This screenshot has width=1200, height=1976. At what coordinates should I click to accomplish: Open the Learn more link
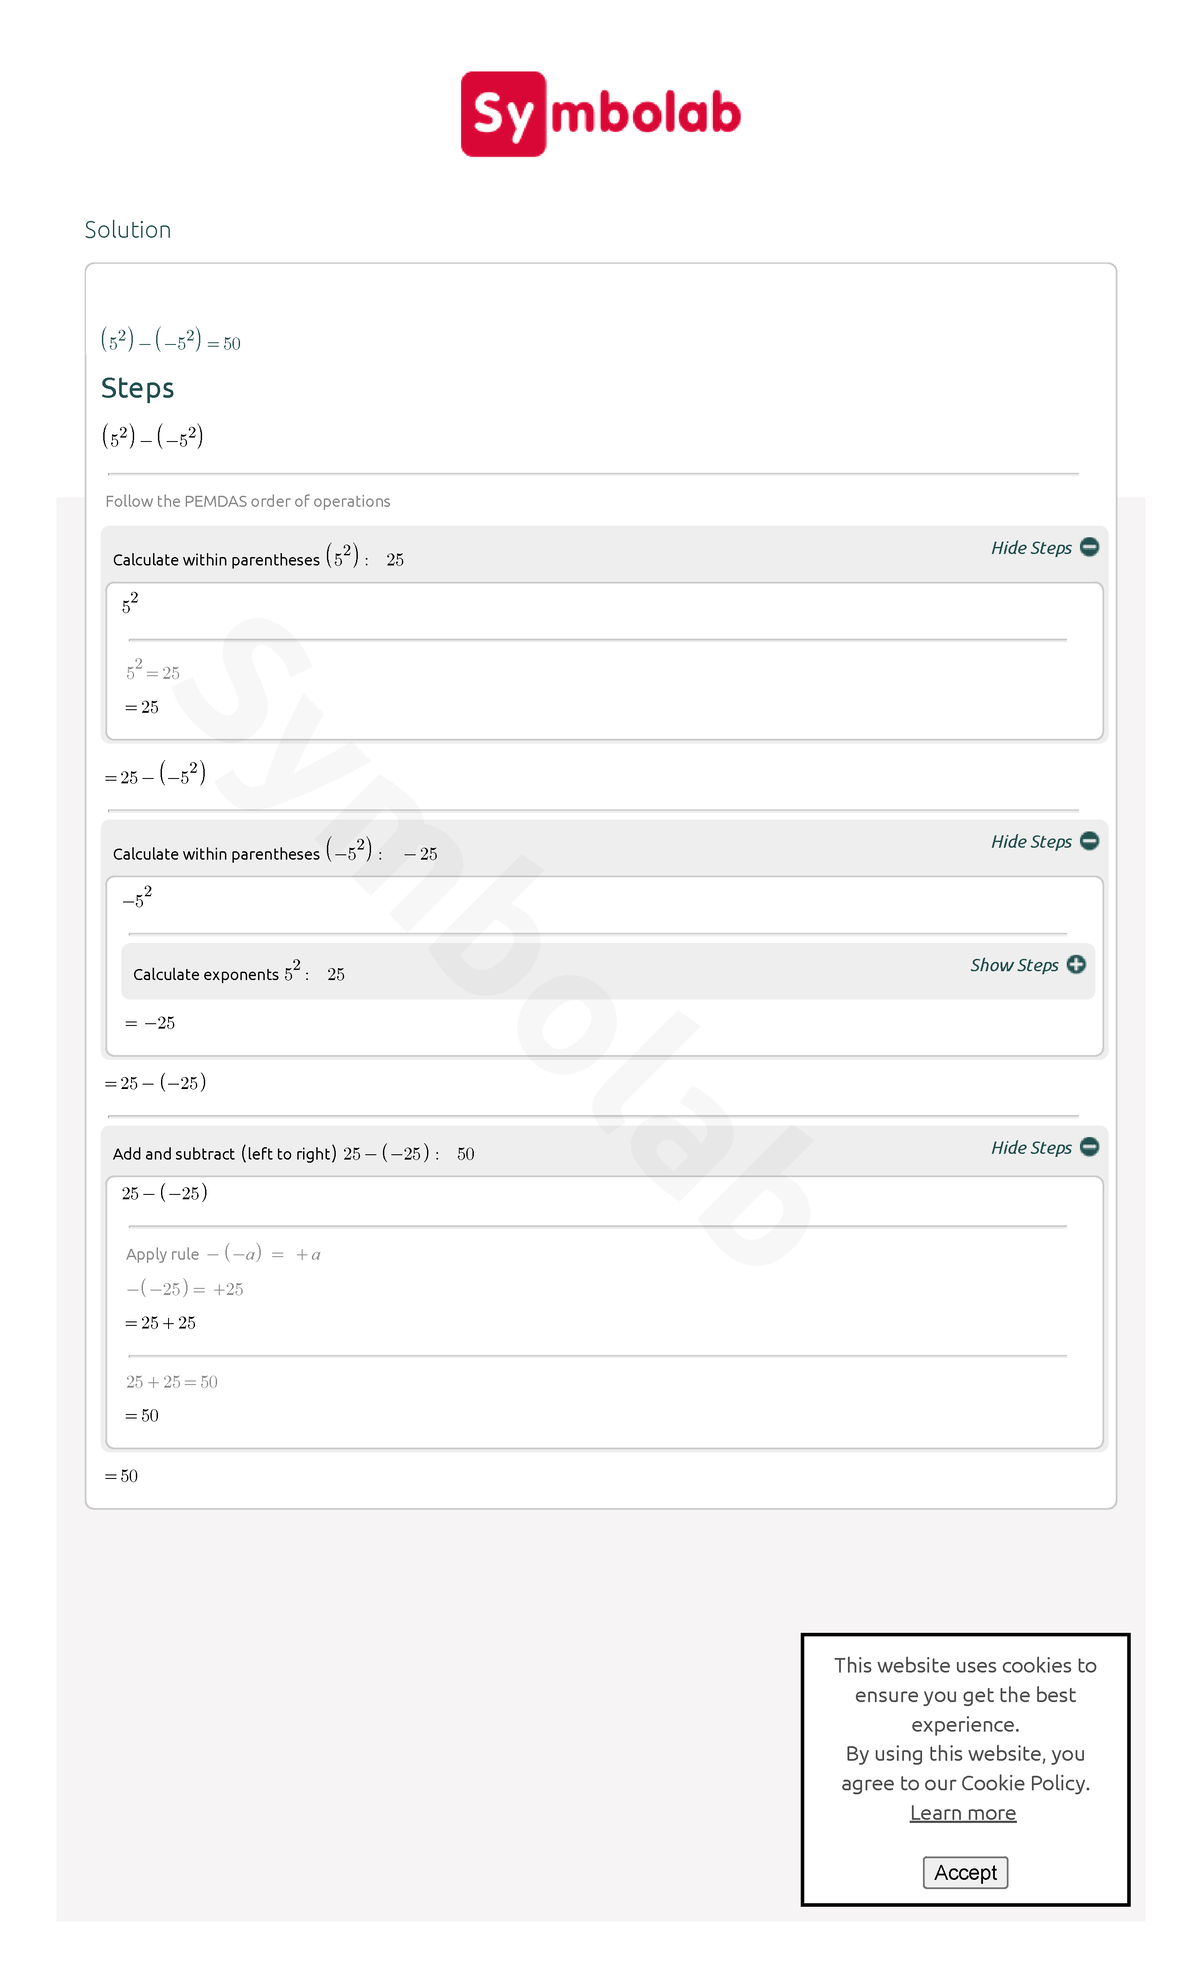click(x=963, y=1812)
